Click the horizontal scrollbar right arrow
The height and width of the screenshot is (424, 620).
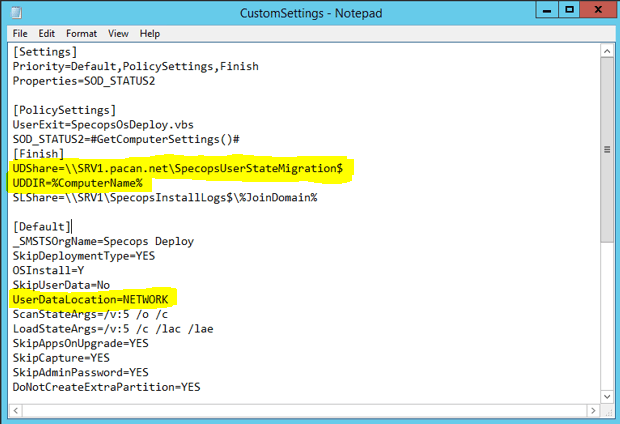coord(593,411)
